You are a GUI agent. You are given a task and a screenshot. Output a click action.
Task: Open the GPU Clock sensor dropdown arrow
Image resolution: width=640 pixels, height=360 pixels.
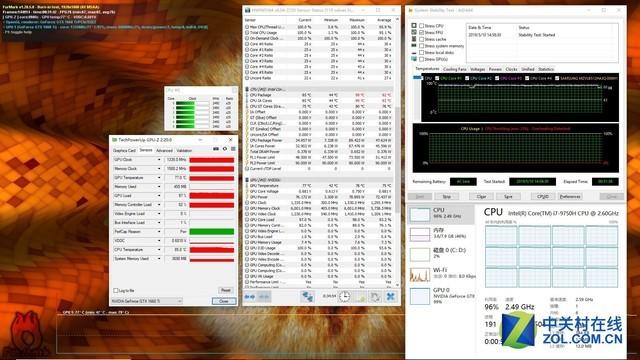click(x=159, y=160)
